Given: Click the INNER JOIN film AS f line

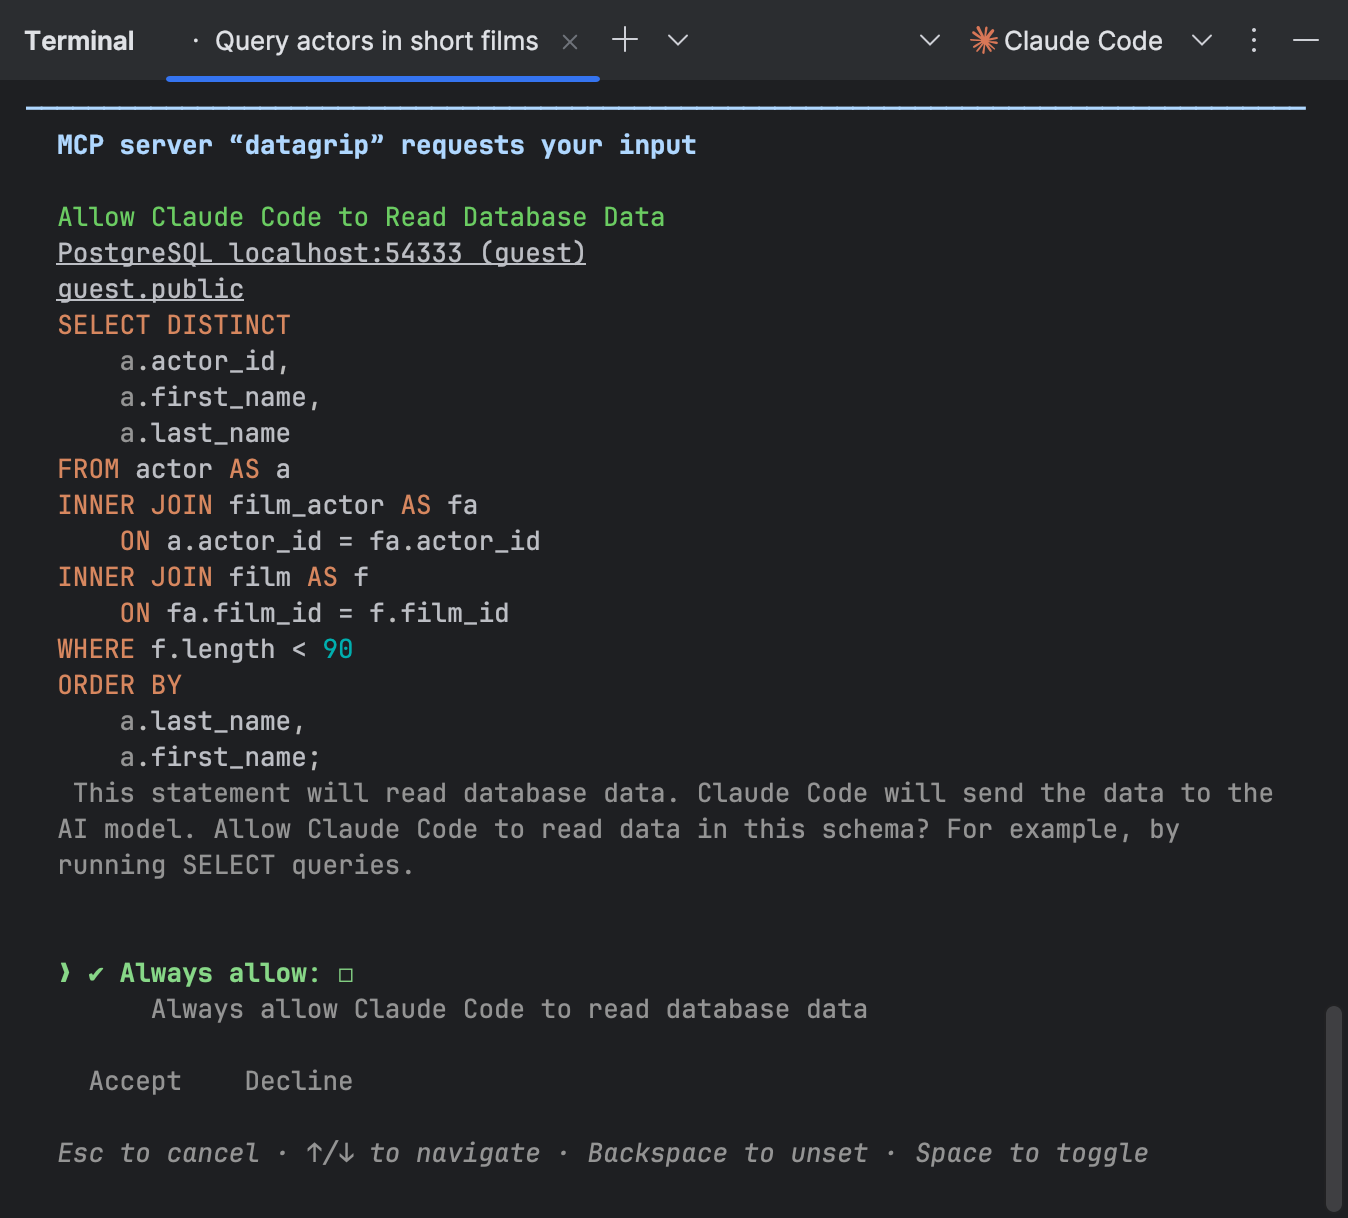Looking at the screenshot, I should 213,577.
